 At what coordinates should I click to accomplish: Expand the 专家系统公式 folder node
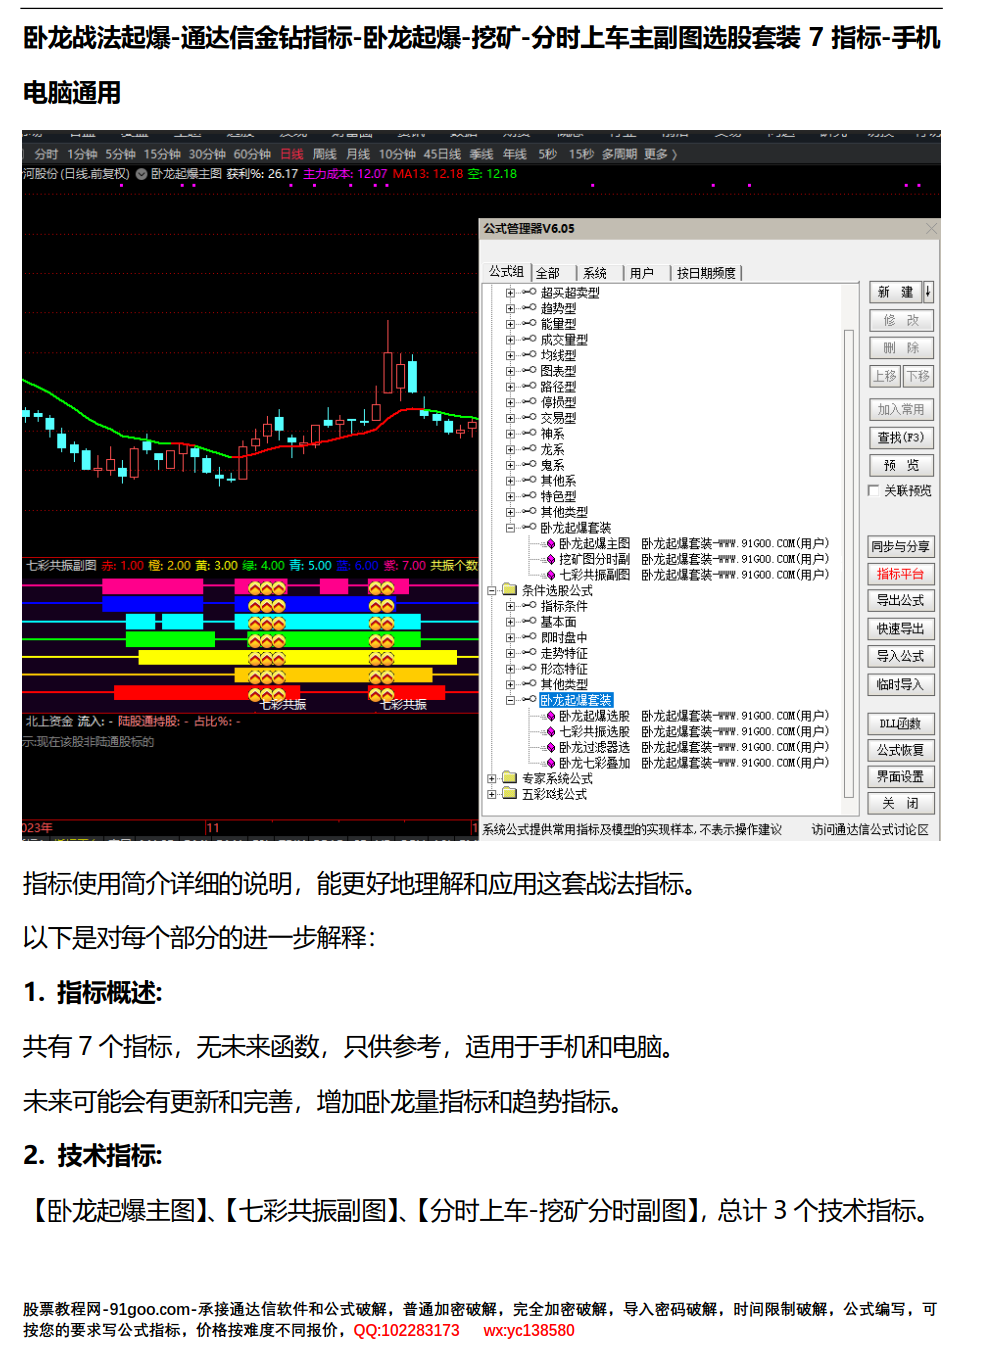click(x=492, y=779)
